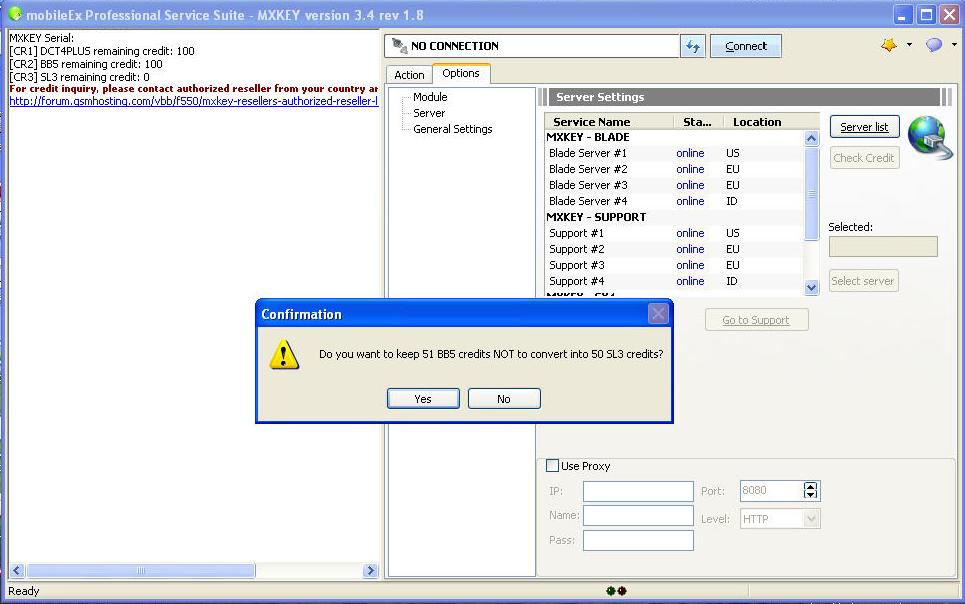The image size is (965, 604).
Task: Click the globe network server icon
Action: tap(929, 137)
